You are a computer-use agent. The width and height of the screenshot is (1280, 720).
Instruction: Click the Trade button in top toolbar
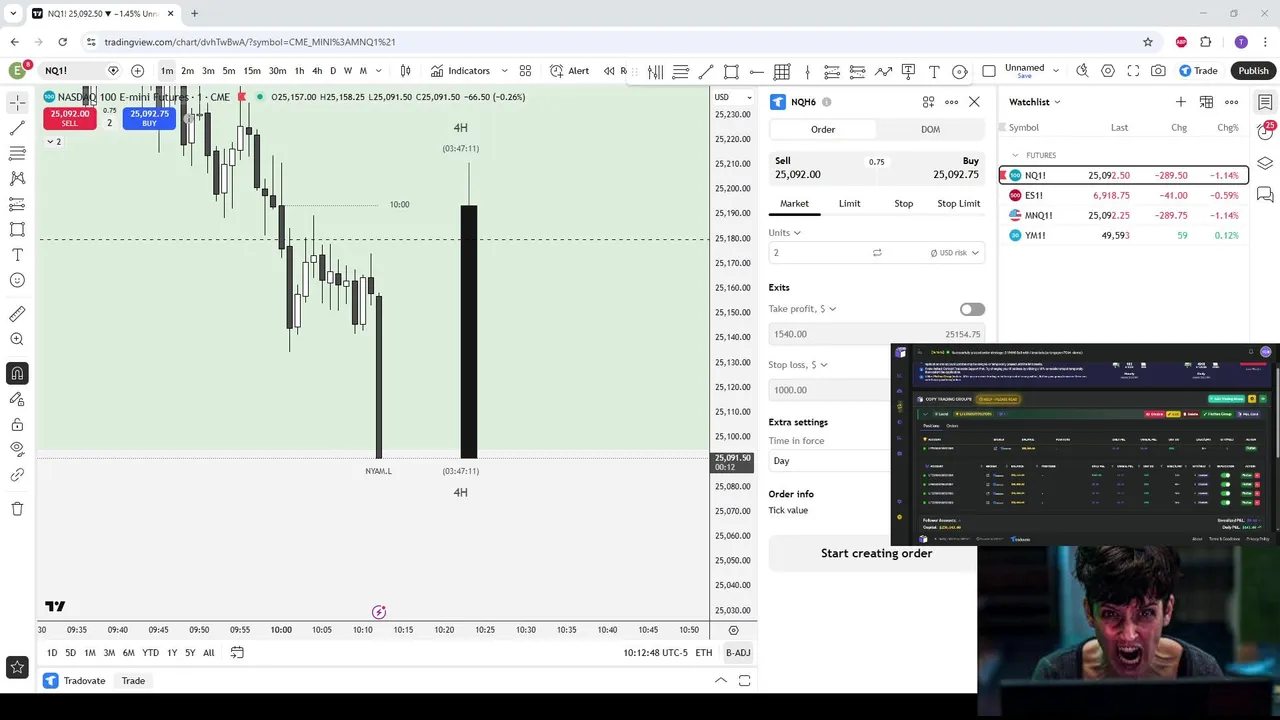(x=1198, y=71)
